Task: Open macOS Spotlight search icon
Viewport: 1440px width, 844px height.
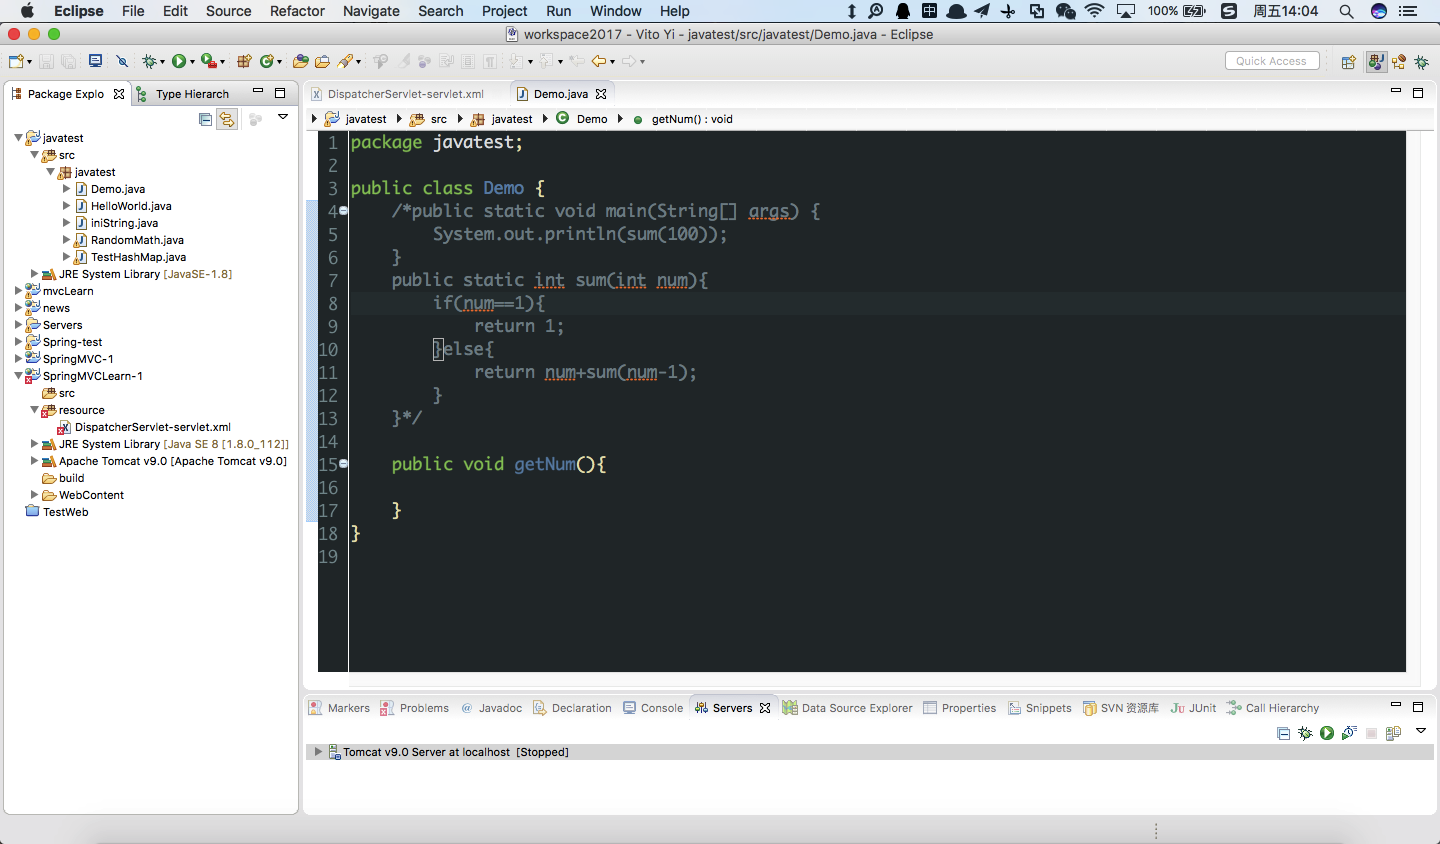Action: 1346,11
